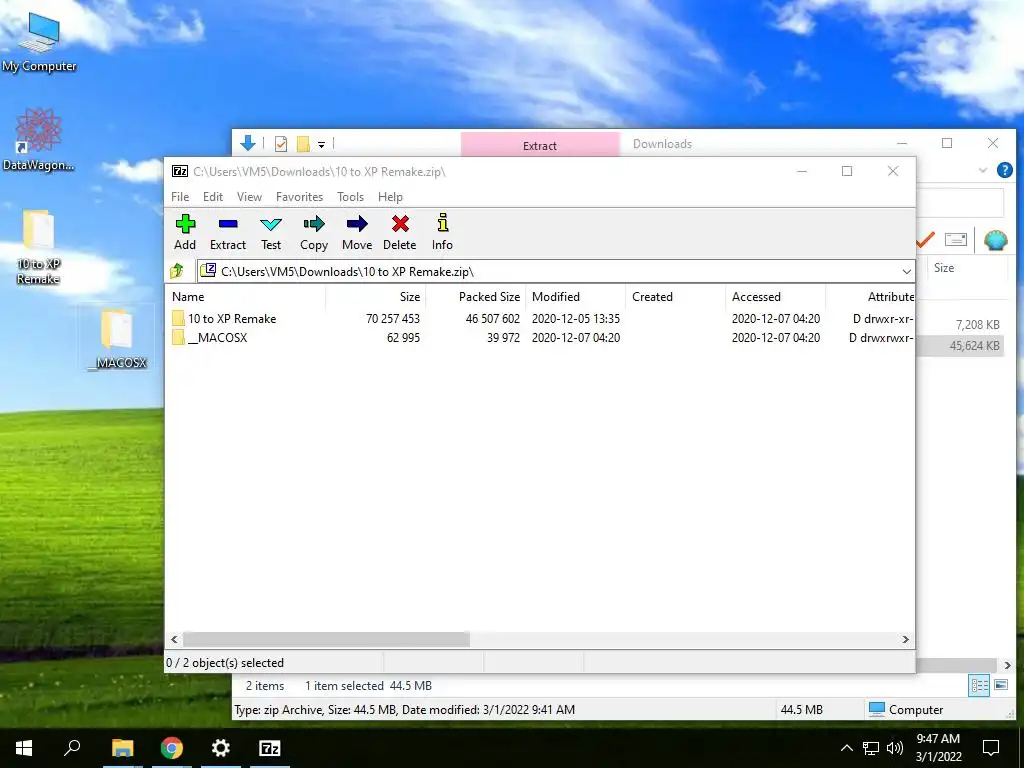1024x768 pixels.
Task: Click the Copy toolbar button
Action: point(314,232)
